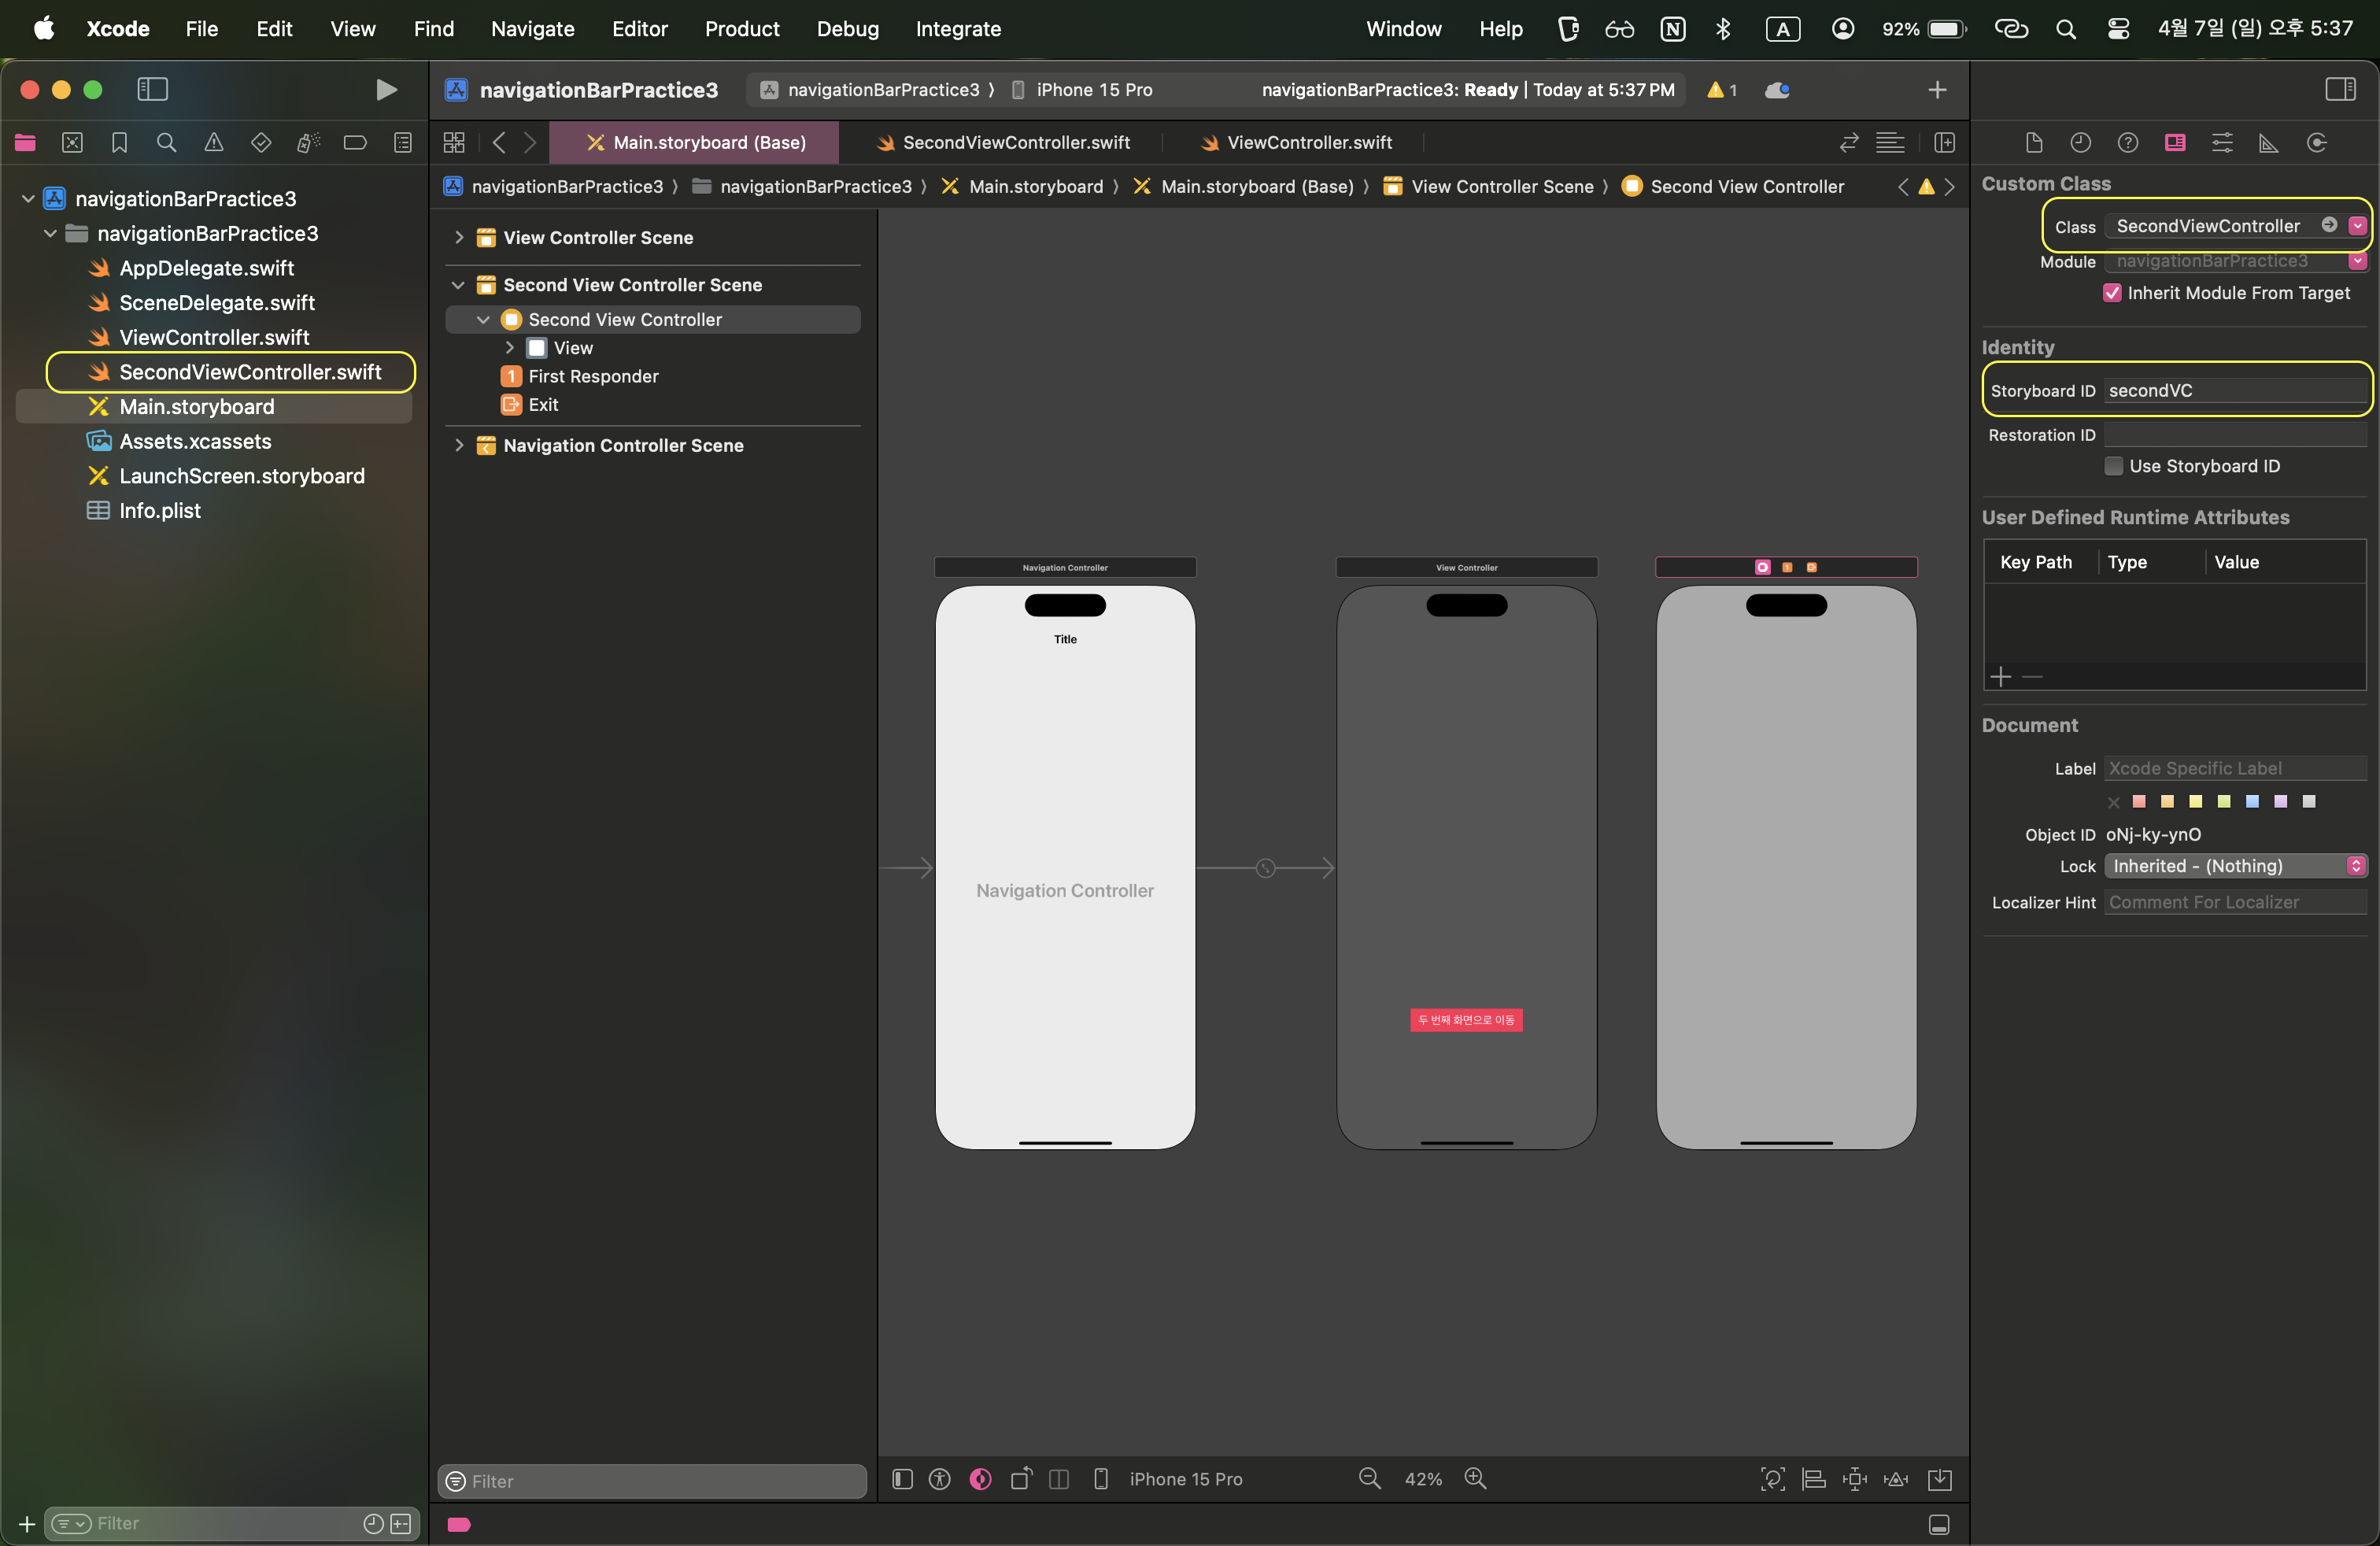Uncheck Inherit Module From Target

2112,293
